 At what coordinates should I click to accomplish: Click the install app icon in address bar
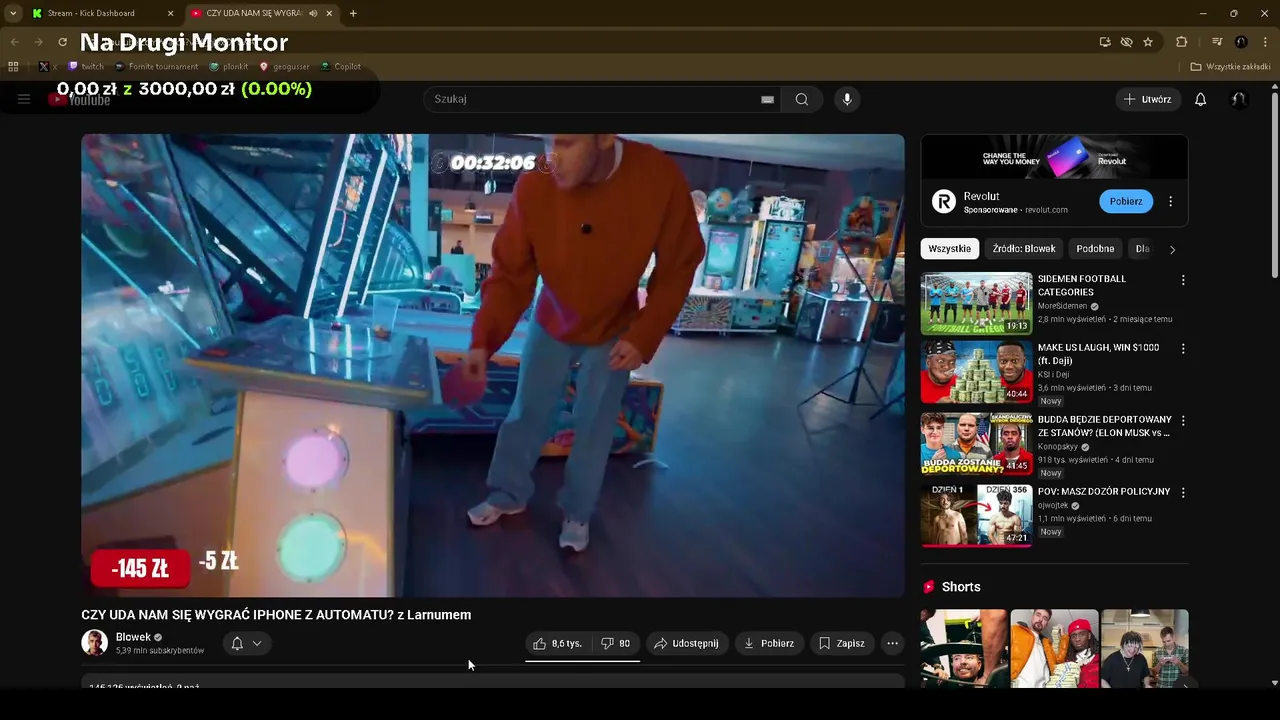[x=1105, y=42]
